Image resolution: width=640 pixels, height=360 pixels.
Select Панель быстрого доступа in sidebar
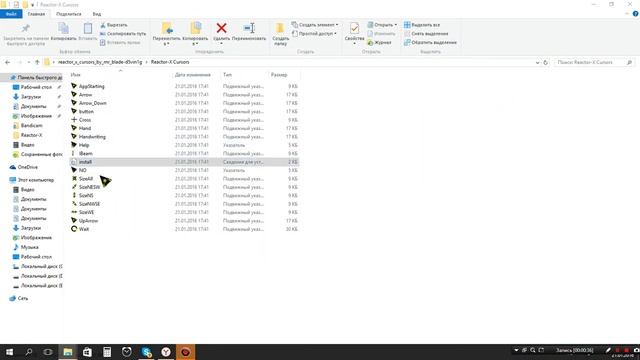pyautogui.click(x=36, y=77)
